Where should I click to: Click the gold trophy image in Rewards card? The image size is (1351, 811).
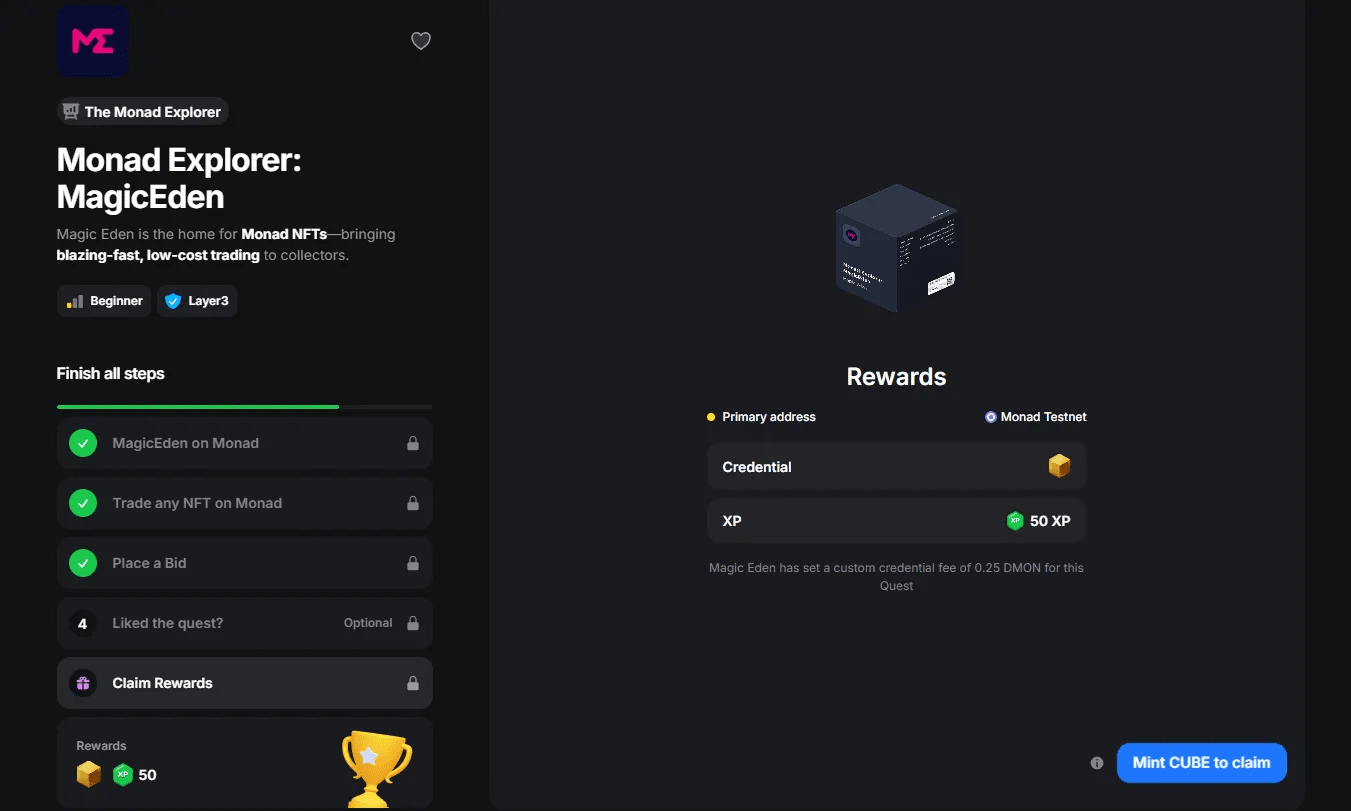(377, 769)
